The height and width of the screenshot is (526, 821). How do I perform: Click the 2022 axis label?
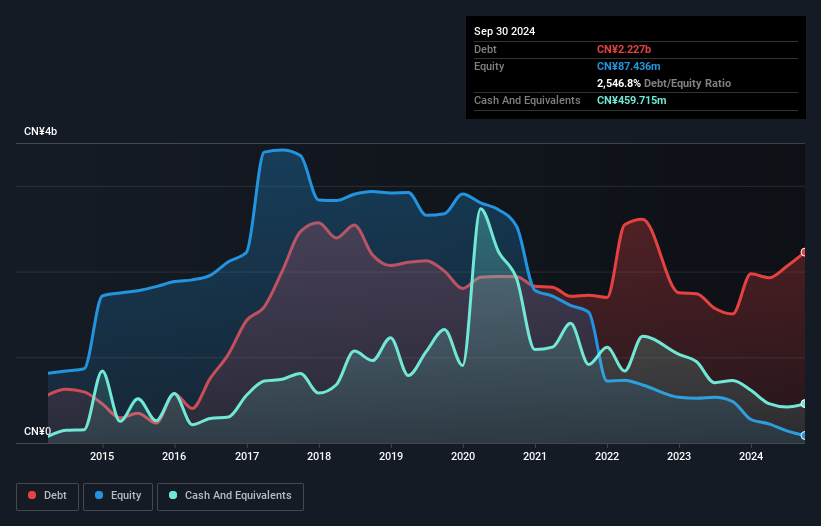(607, 456)
